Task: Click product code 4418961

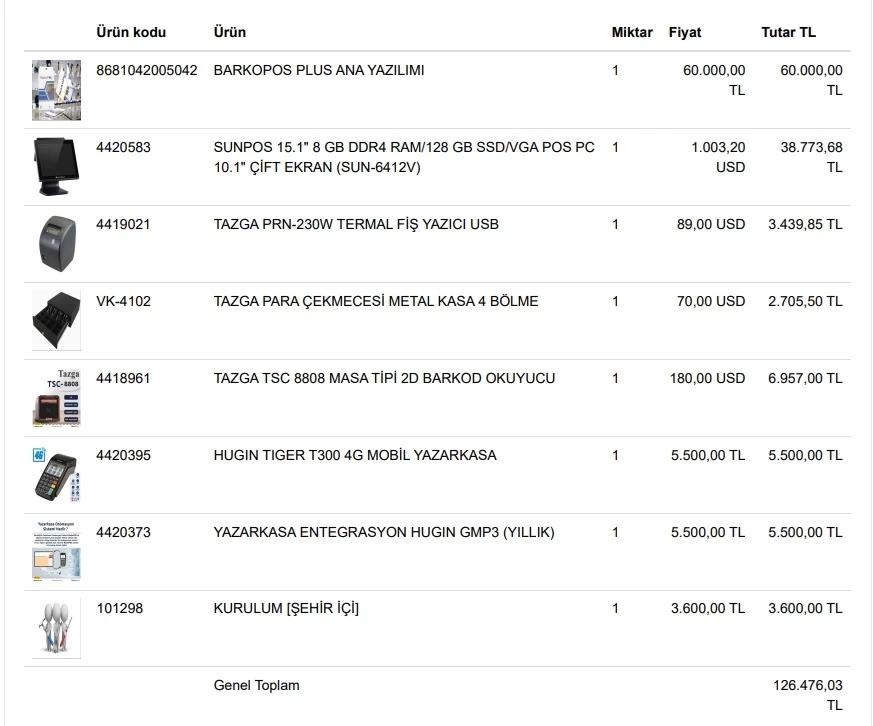Action: [123, 378]
